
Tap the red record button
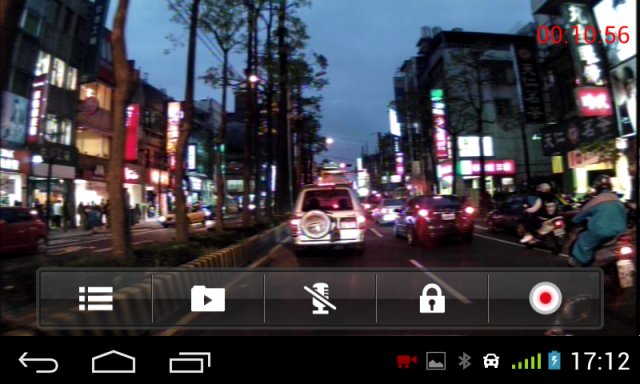tap(545, 298)
